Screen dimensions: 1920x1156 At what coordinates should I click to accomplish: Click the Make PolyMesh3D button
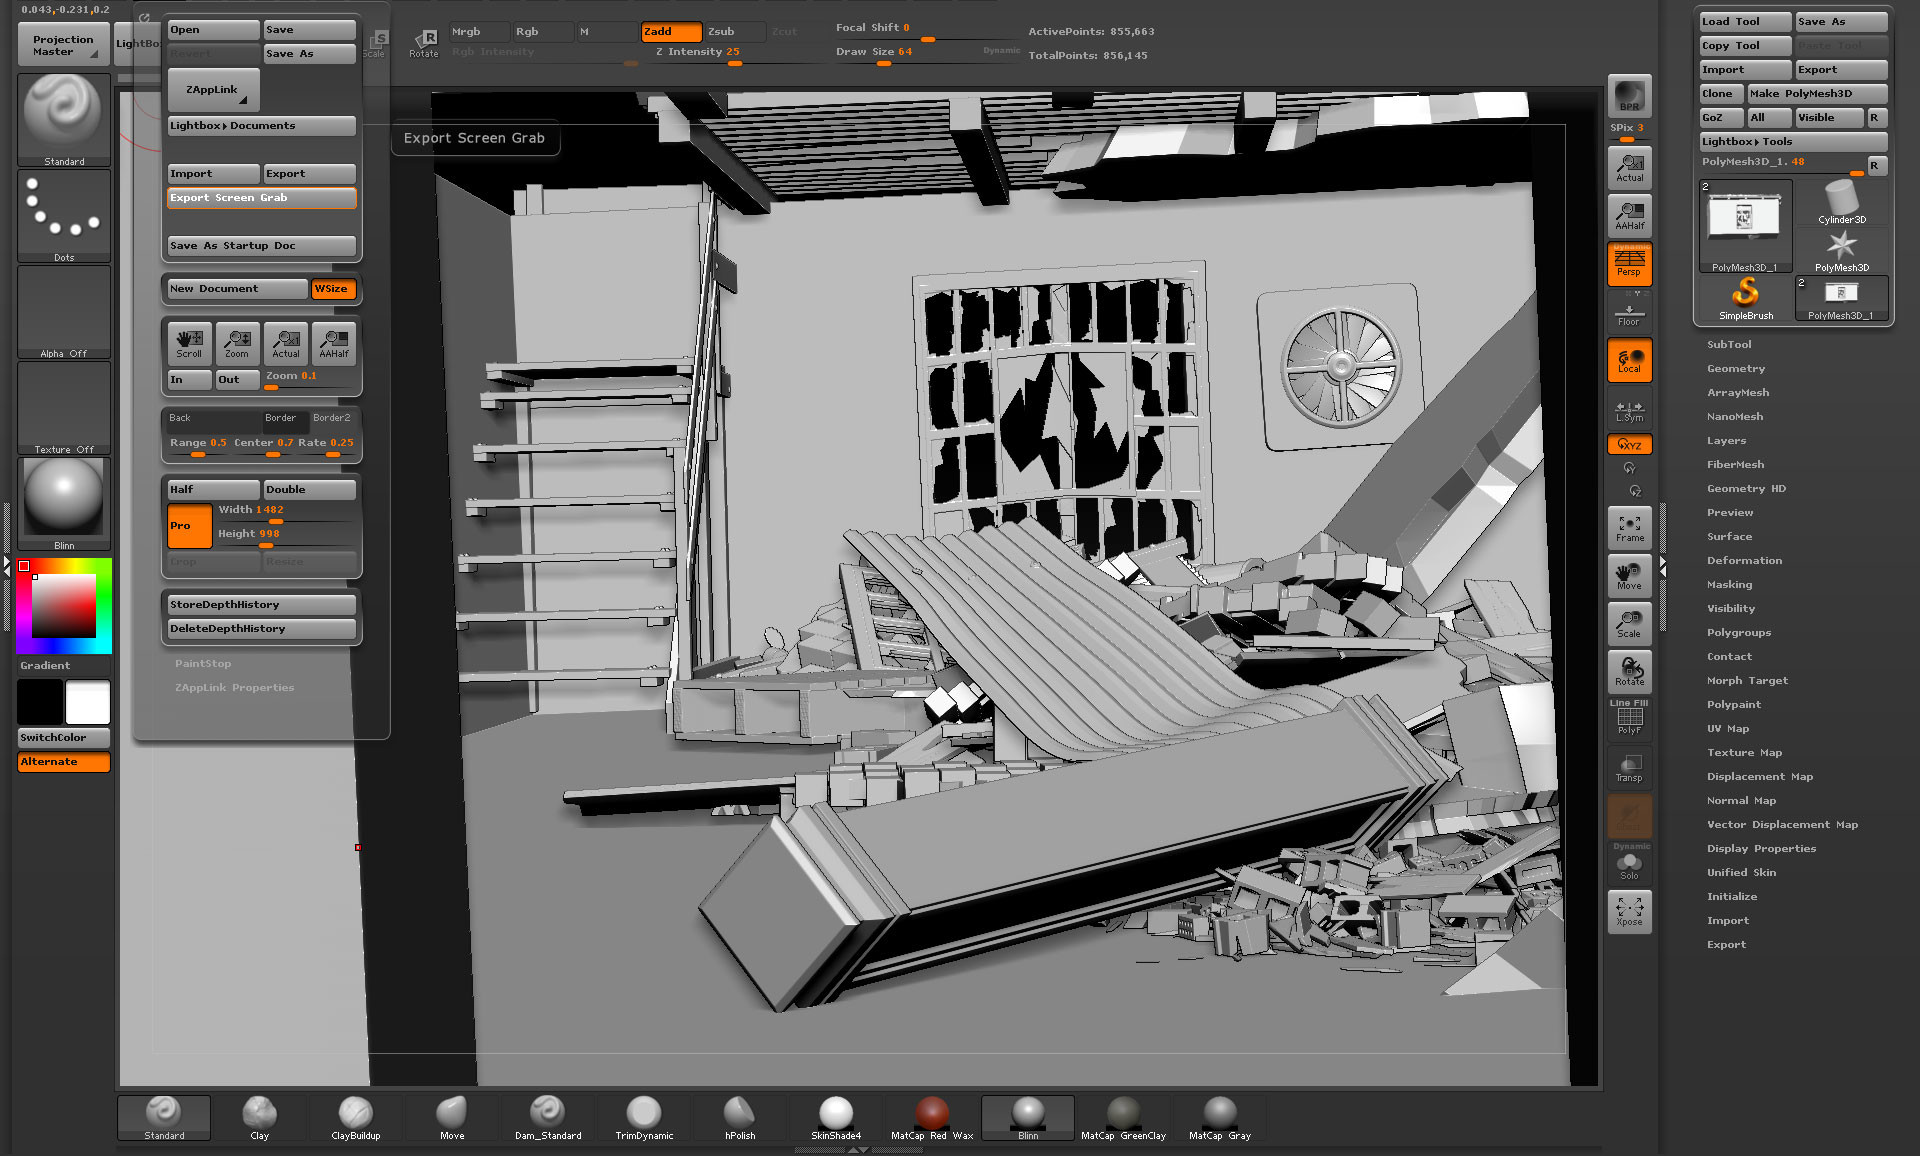[1816, 94]
